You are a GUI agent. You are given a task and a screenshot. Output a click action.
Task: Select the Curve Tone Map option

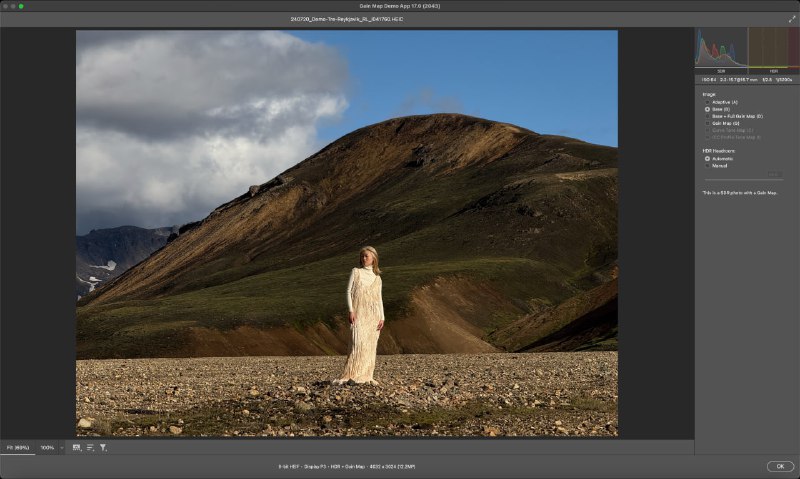pyautogui.click(x=729, y=131)
